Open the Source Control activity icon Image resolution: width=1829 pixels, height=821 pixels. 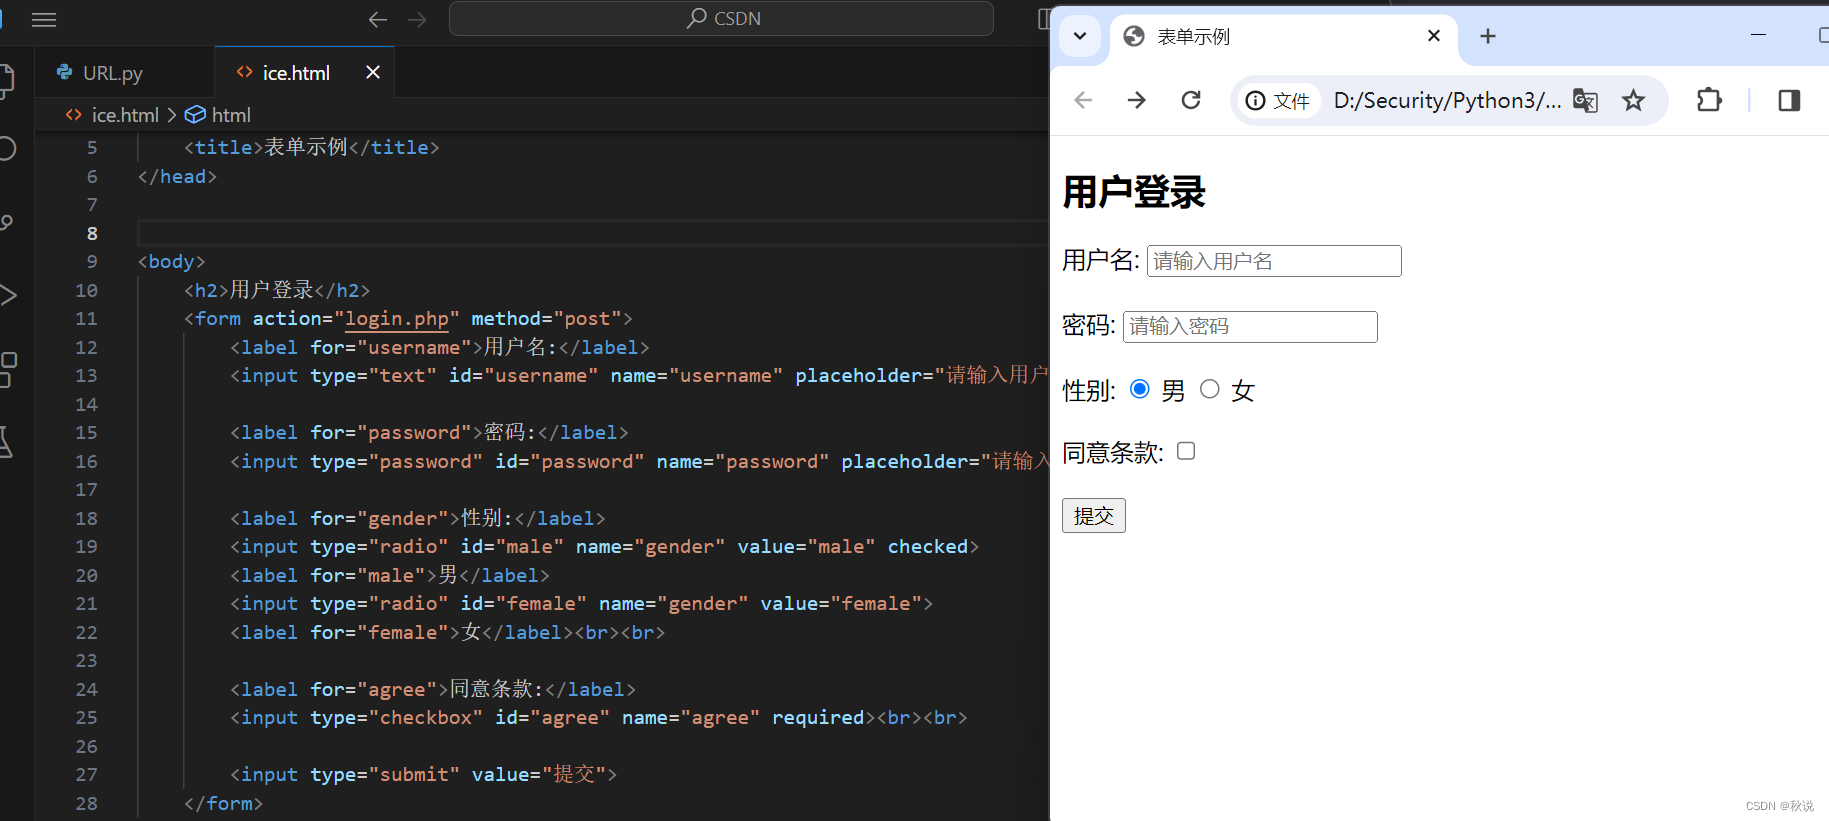(7, 222)
